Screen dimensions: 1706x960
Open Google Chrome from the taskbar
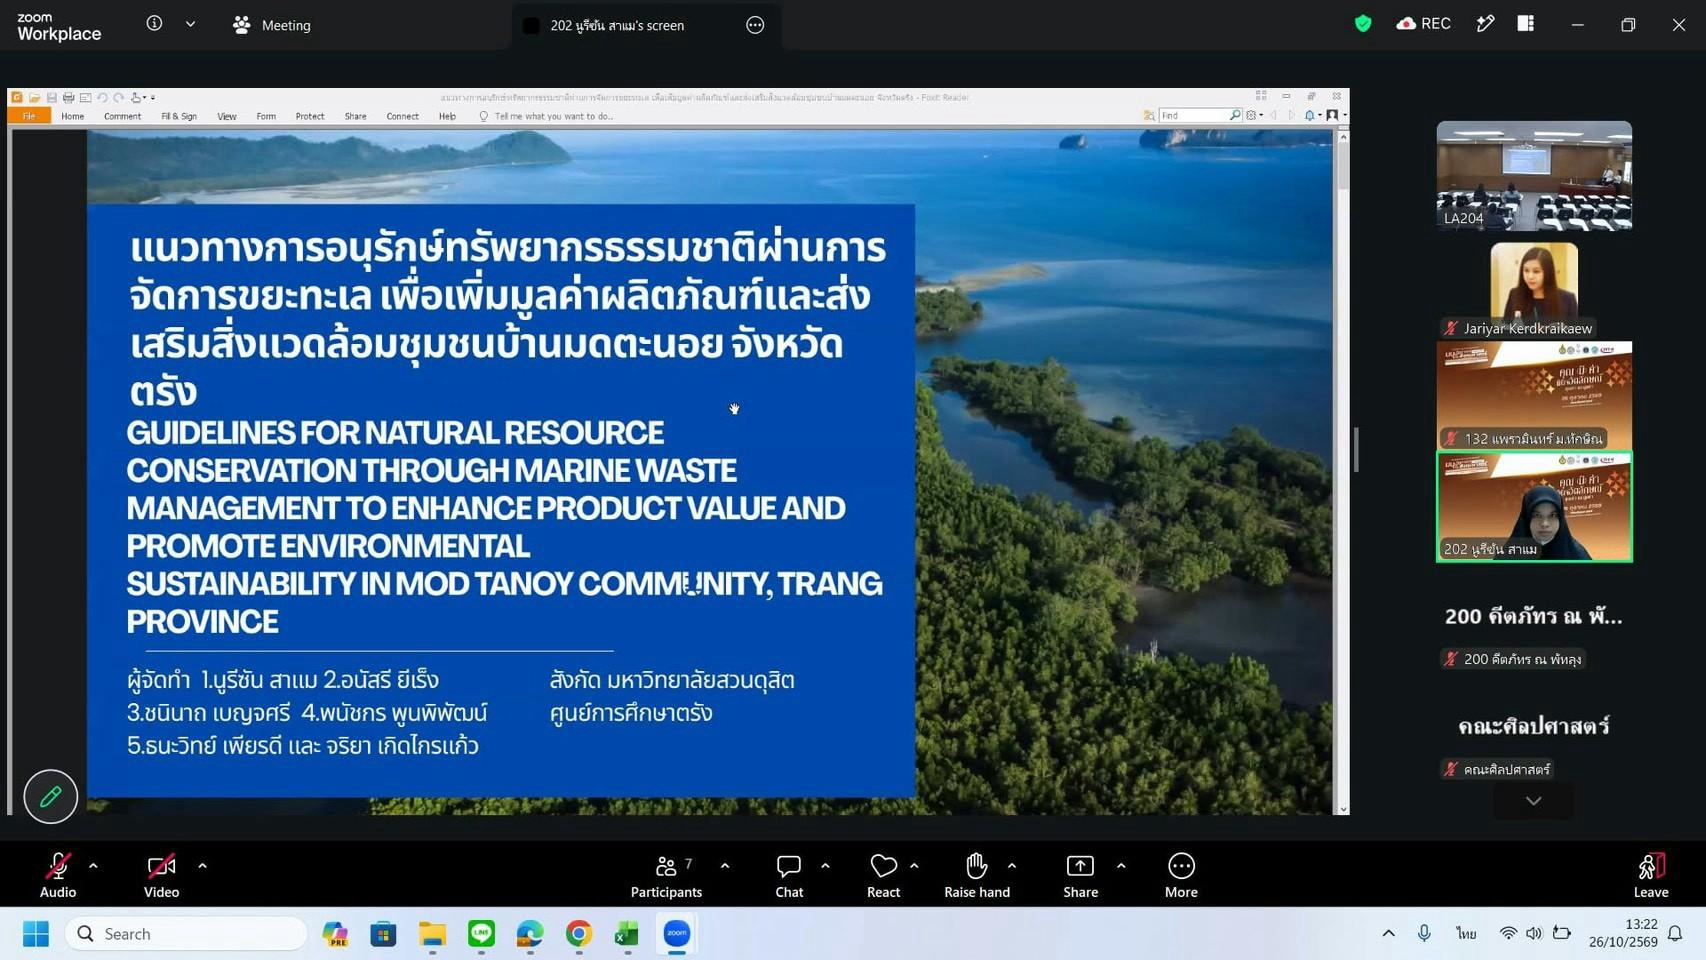tap(578, 934)
